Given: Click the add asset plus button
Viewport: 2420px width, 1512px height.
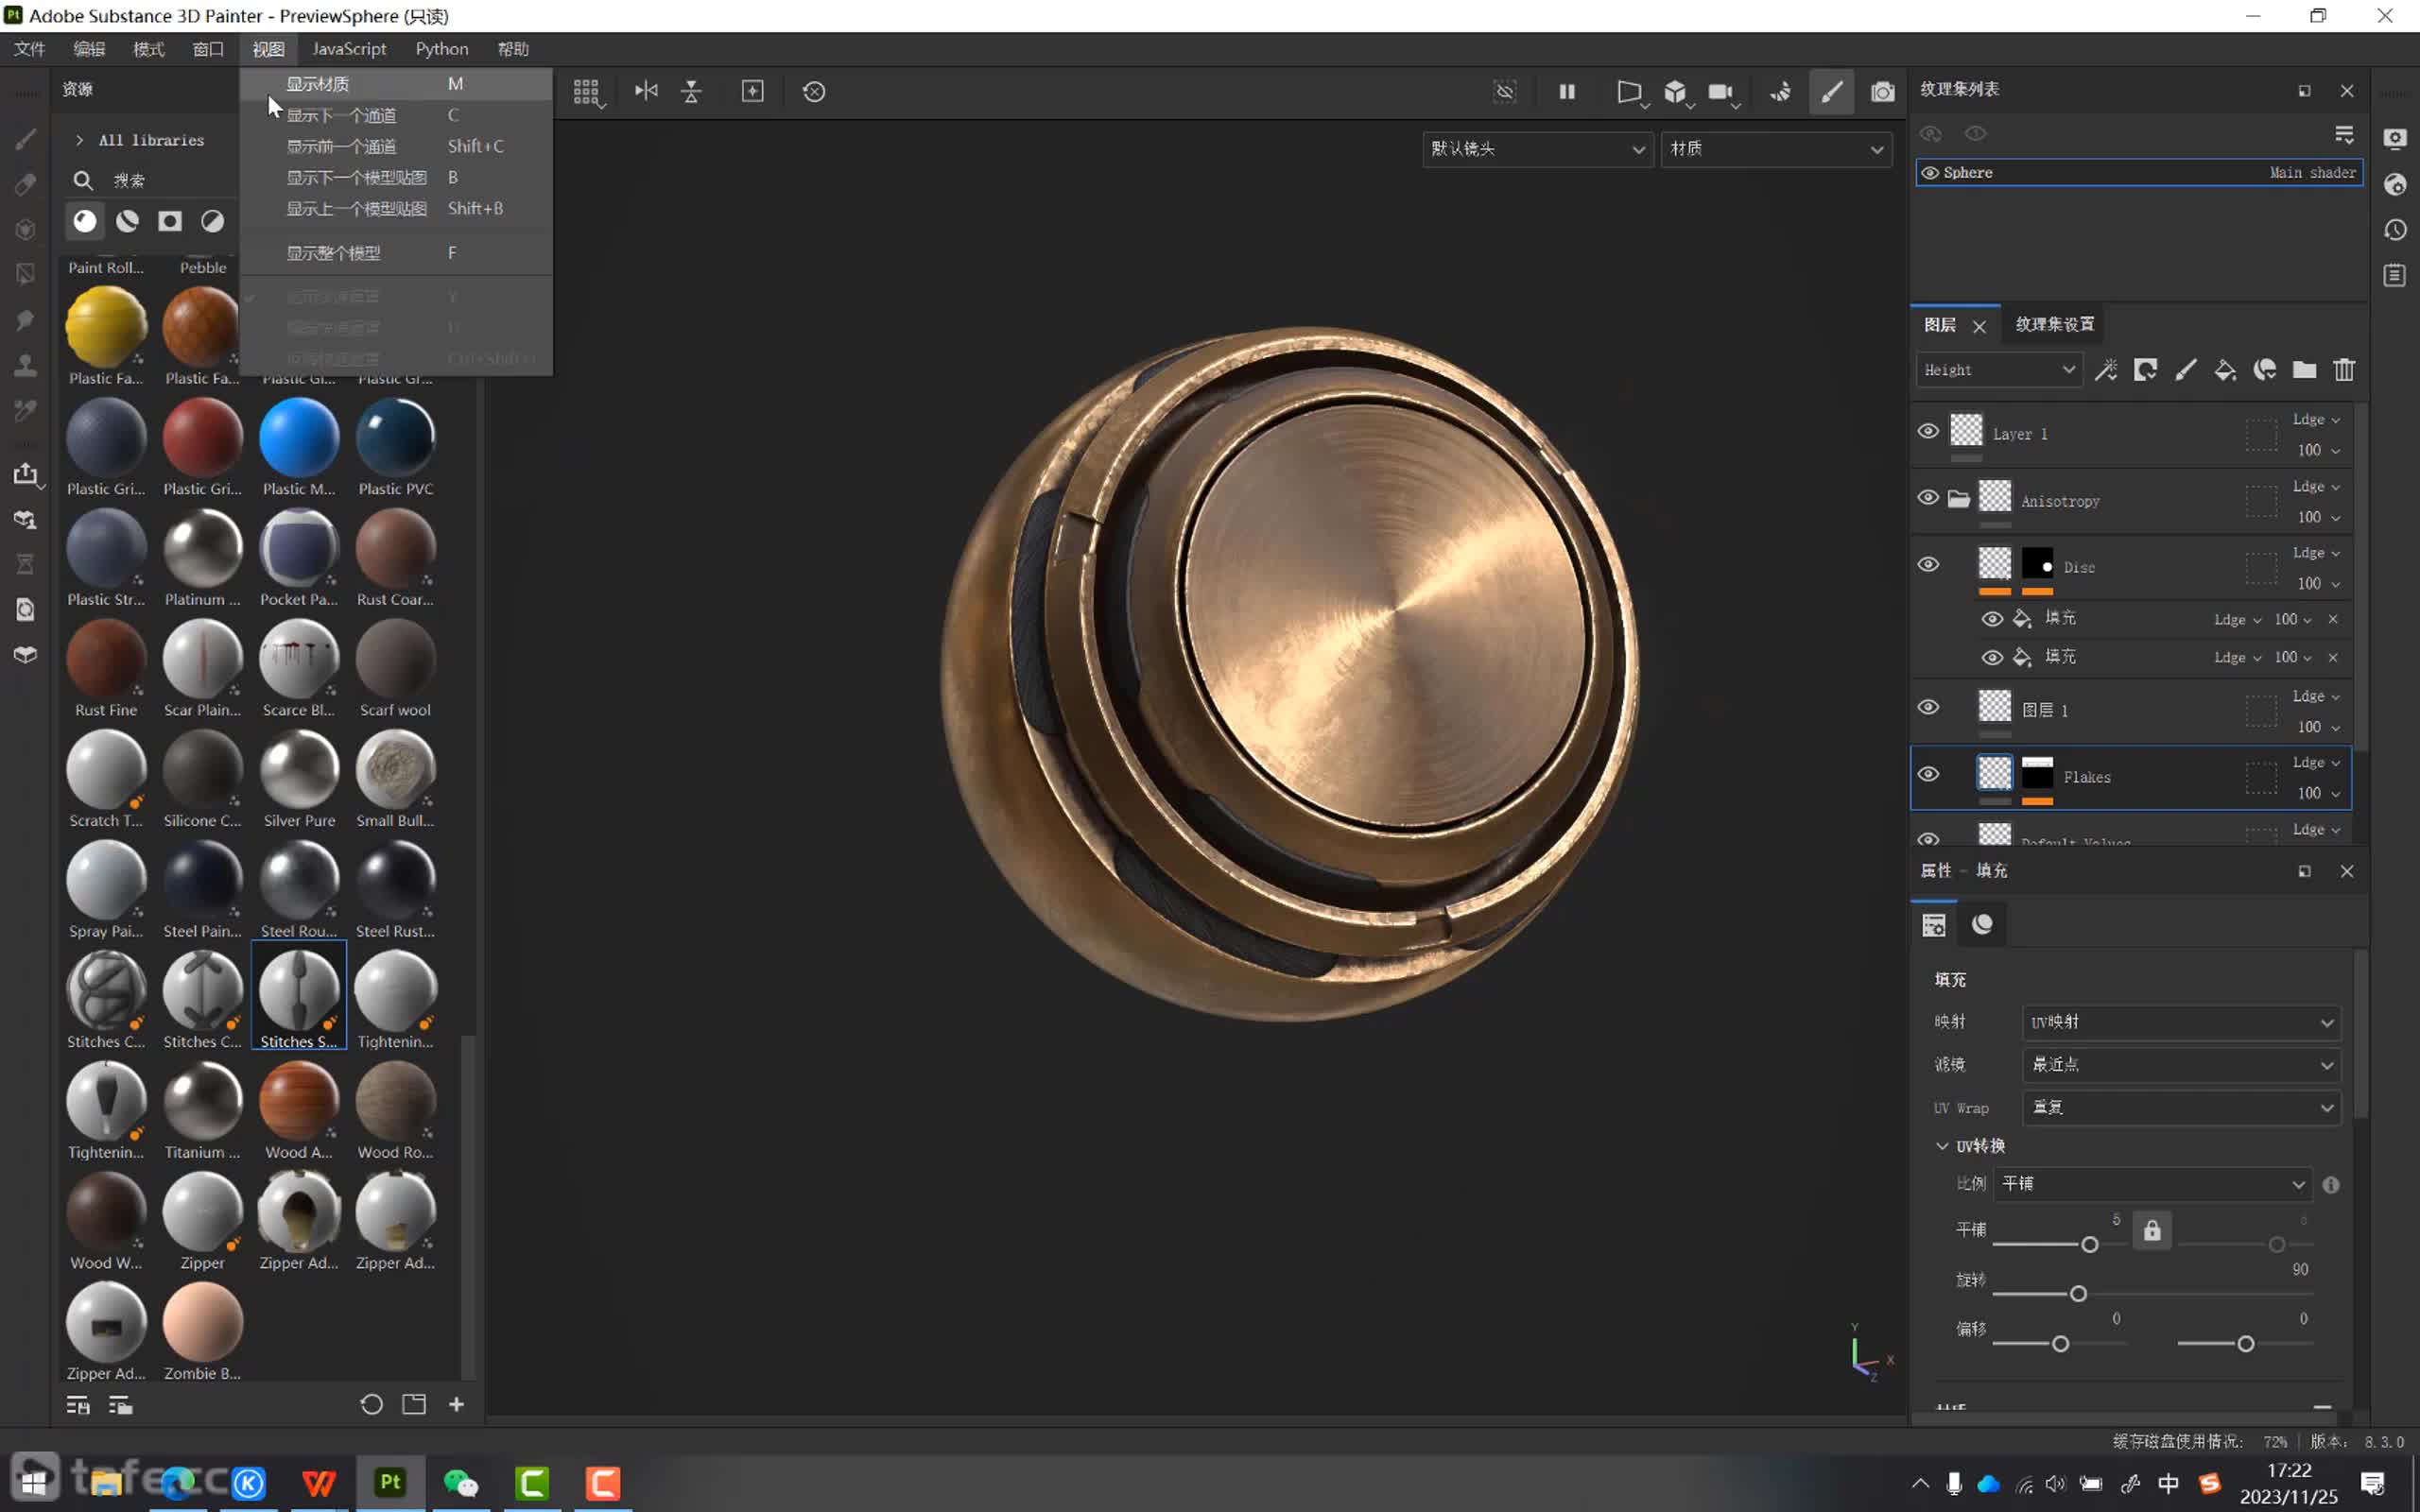Looking at the screenshot, I should click(456, 1405).
